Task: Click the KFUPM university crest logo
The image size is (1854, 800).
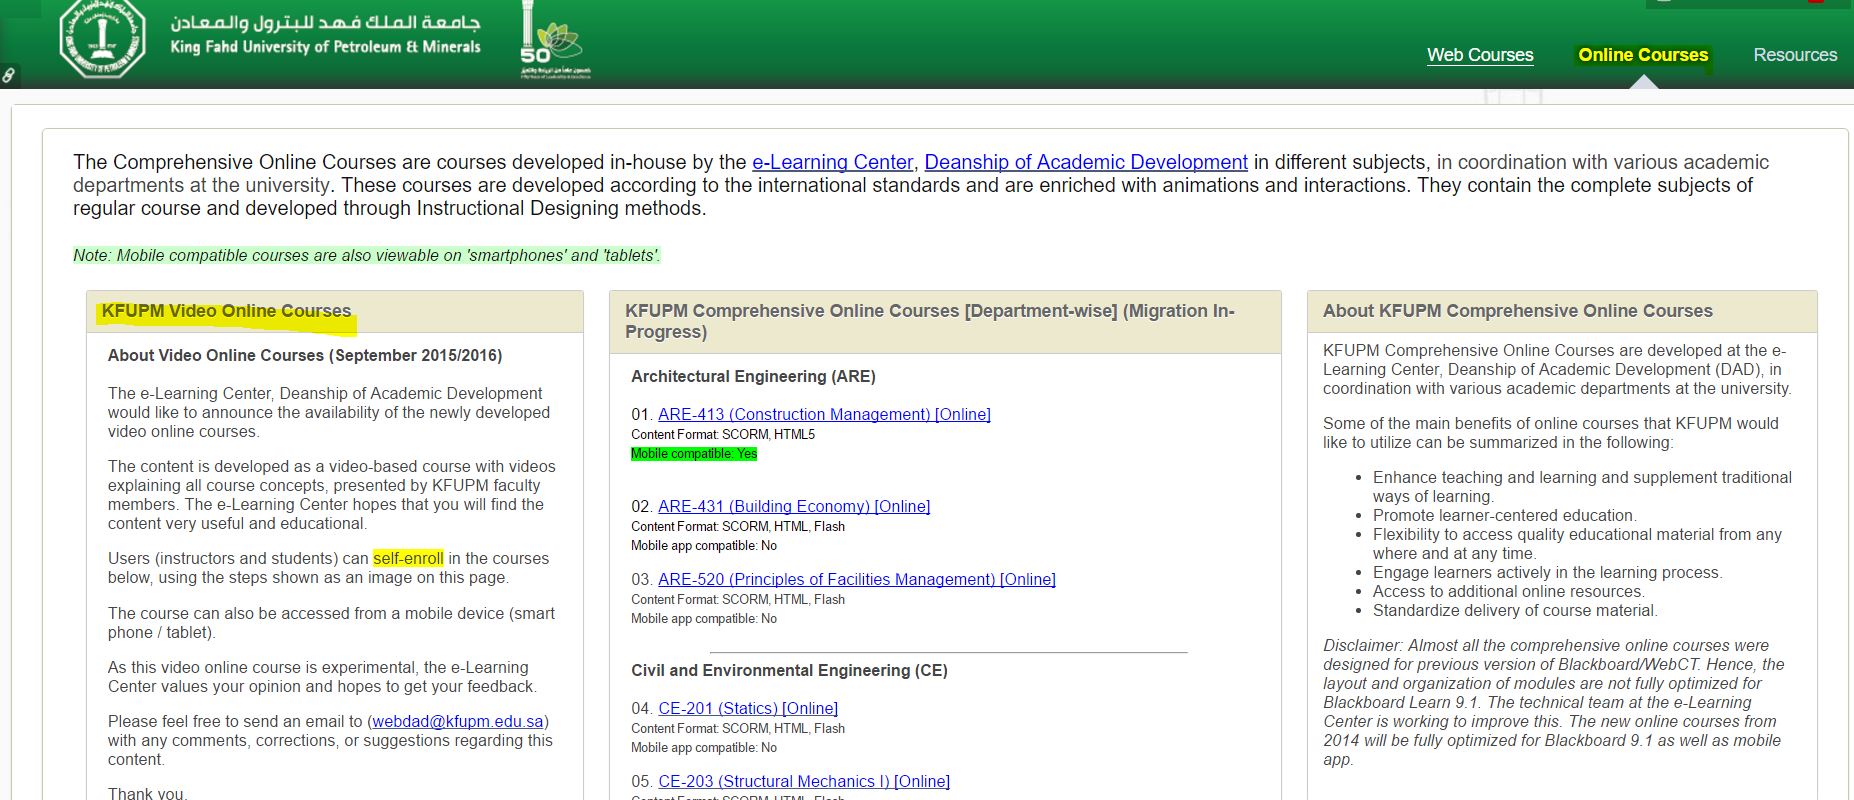Action: (103, 39)
